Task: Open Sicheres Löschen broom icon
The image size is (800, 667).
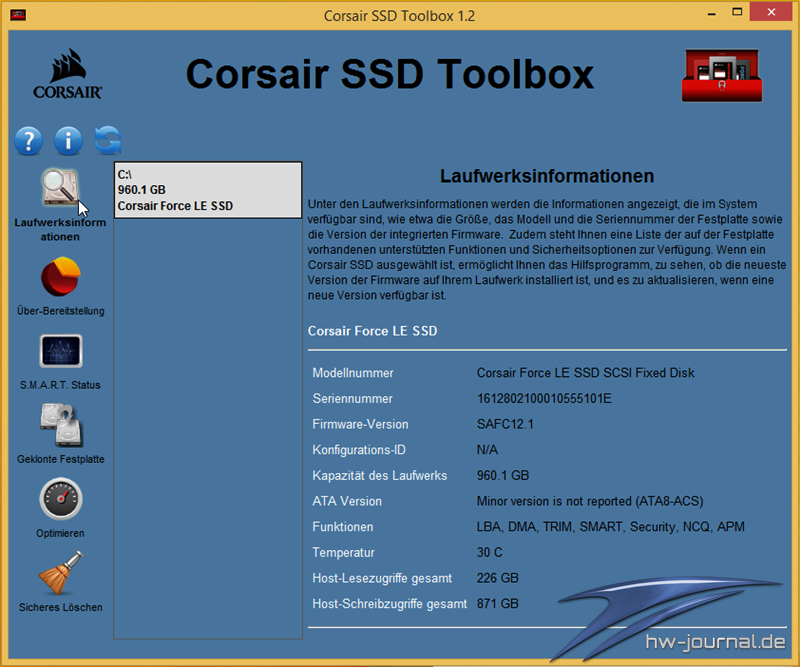Action: [61, 573]
